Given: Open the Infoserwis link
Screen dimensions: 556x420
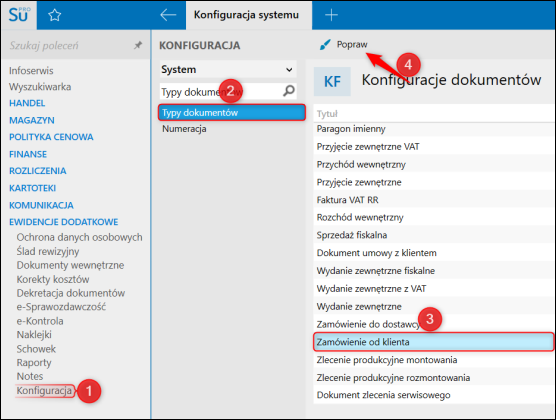Looking at the screenshot, I should click(31, 71).
